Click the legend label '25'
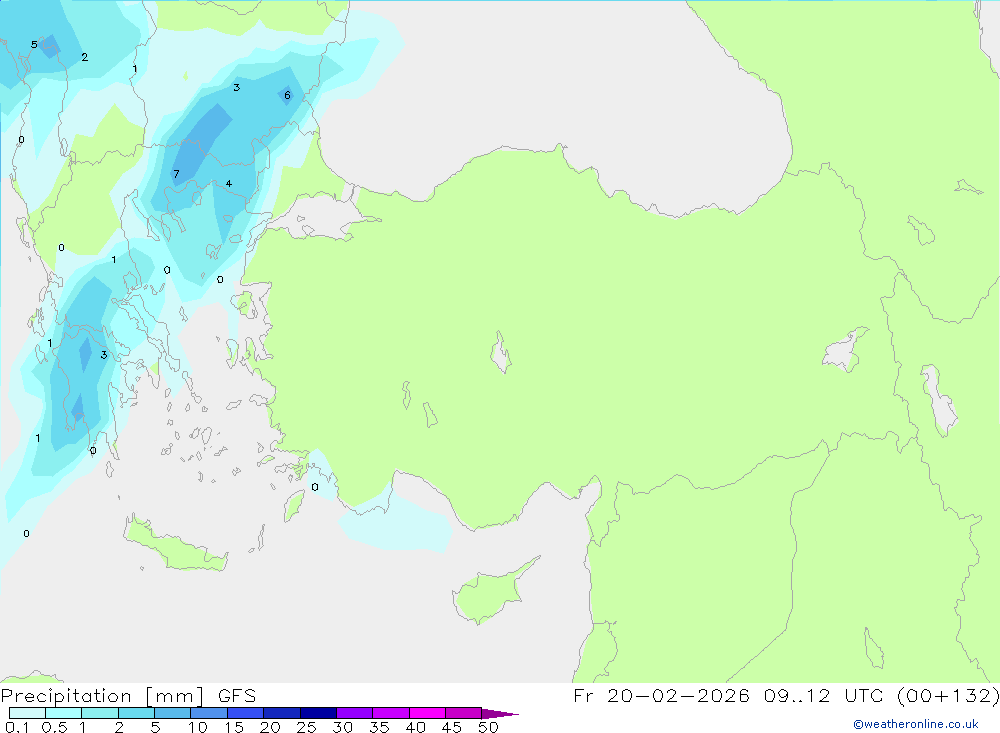Screen dimensions: 1000x733 pyautogui.click(x=306, y=727)
